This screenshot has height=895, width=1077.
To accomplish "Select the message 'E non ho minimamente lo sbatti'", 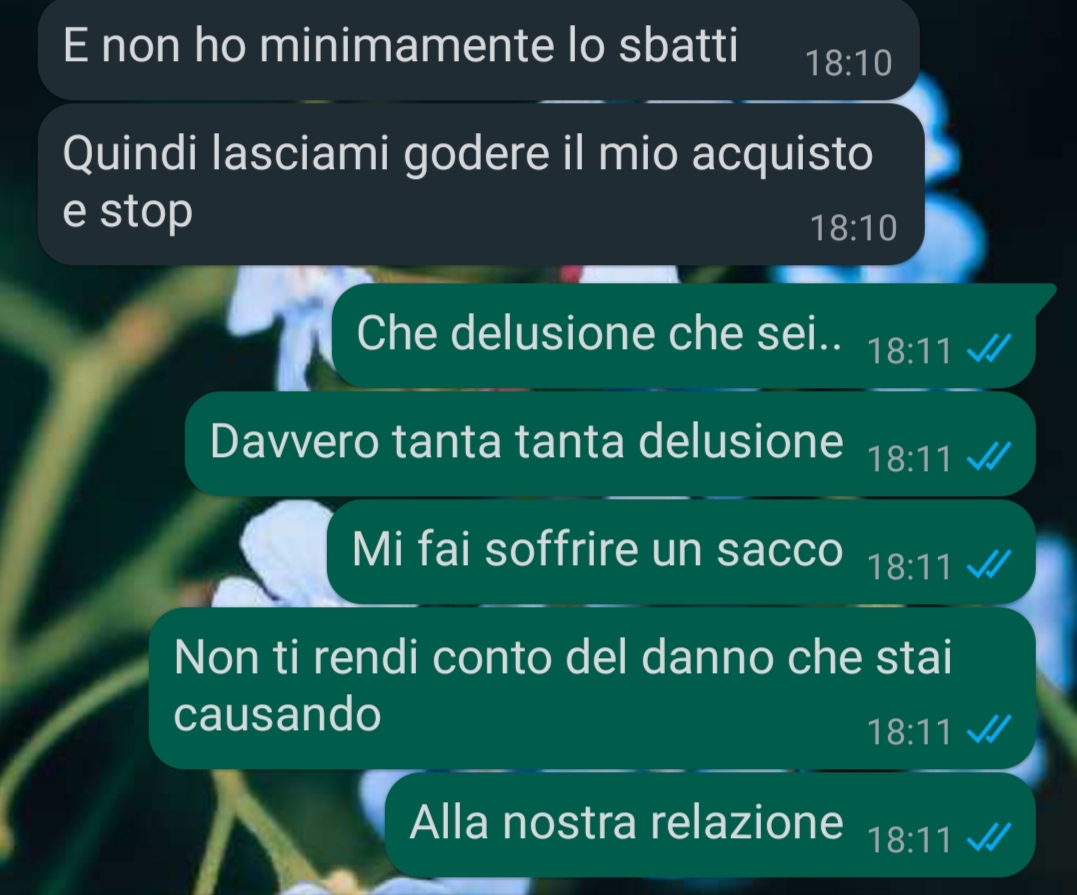I will coord(479,48).
